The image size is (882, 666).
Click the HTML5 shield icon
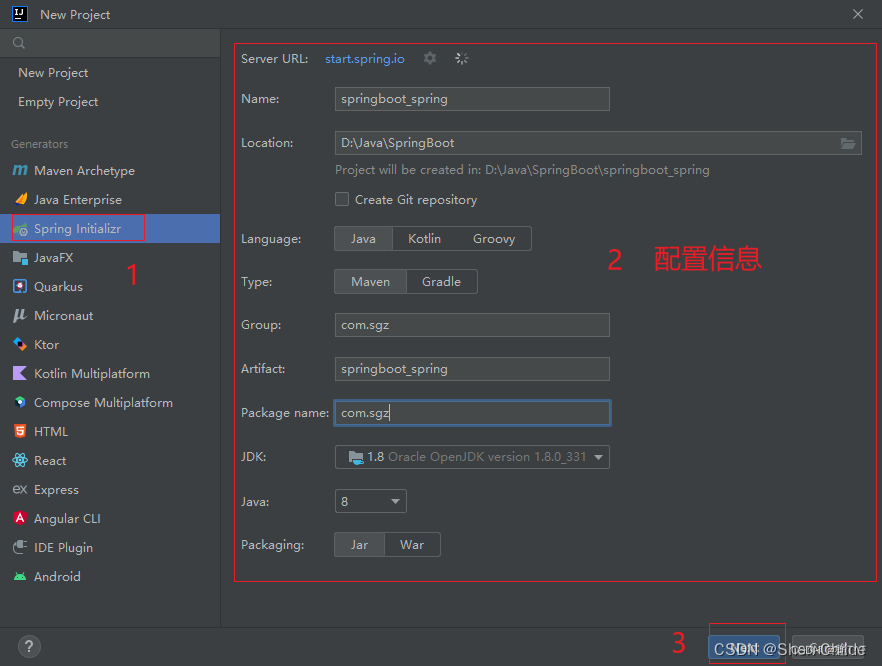click(x=20, y=431)
